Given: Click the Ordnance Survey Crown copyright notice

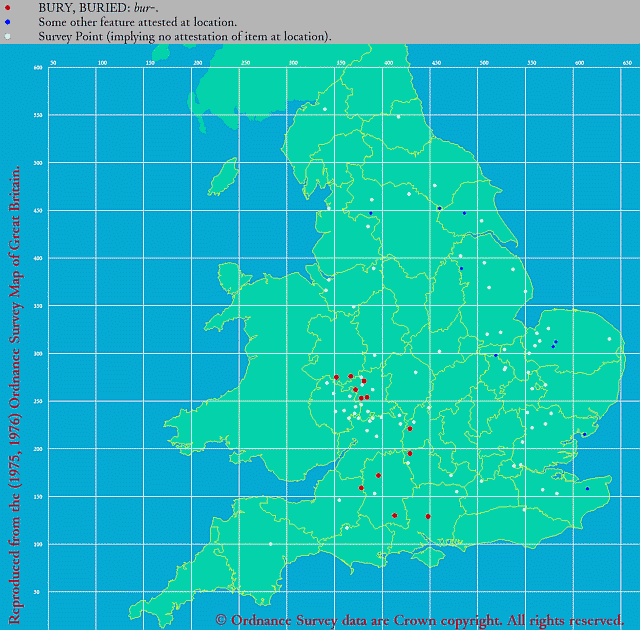Looking at the screenshot, I should click(420, 620).
